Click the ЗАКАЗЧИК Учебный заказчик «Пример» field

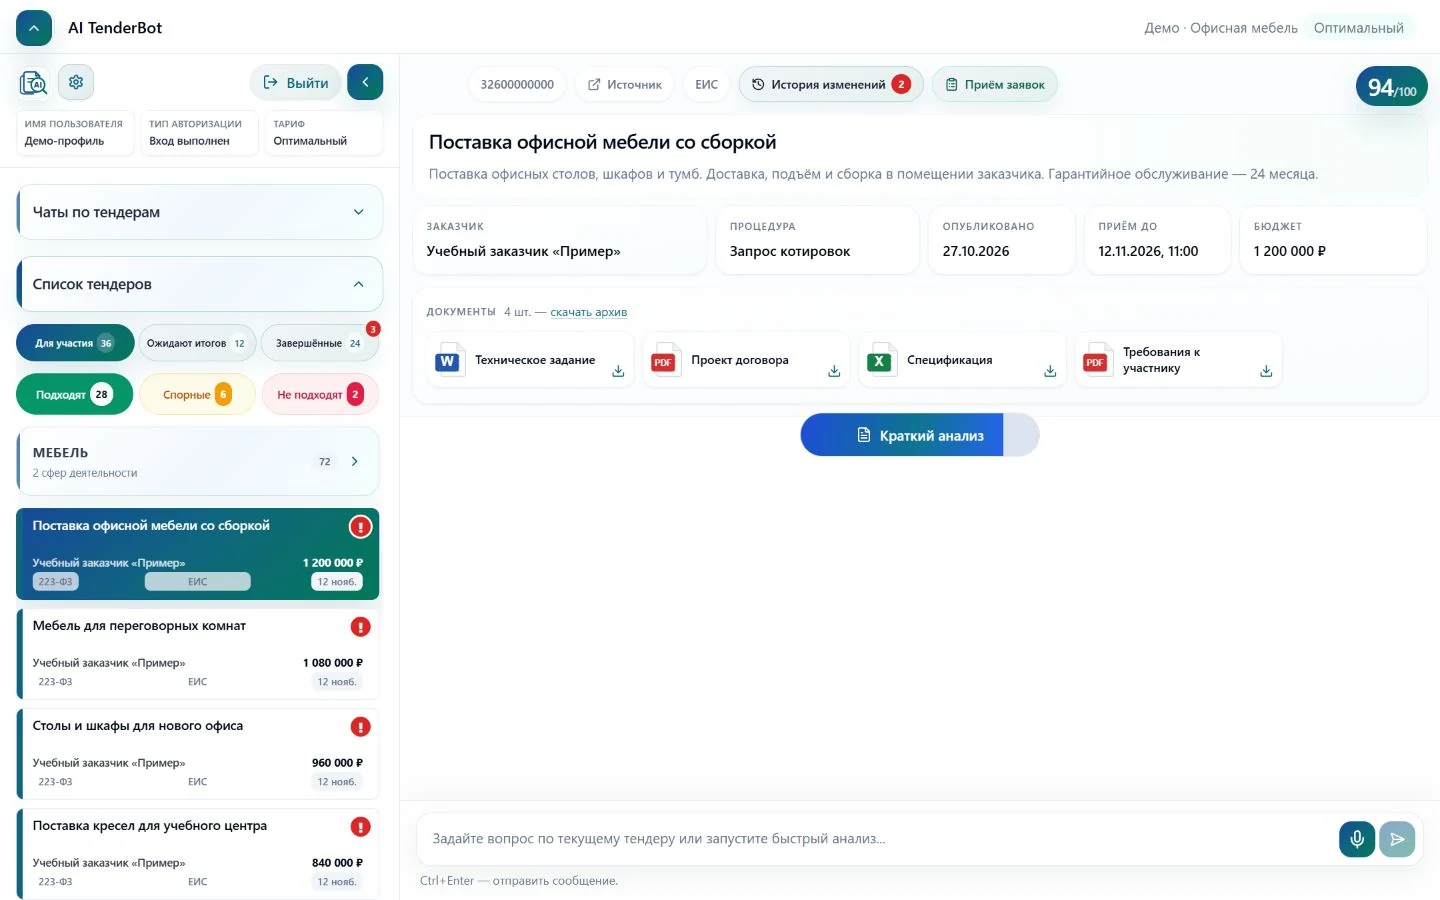[x=560, y=240]
